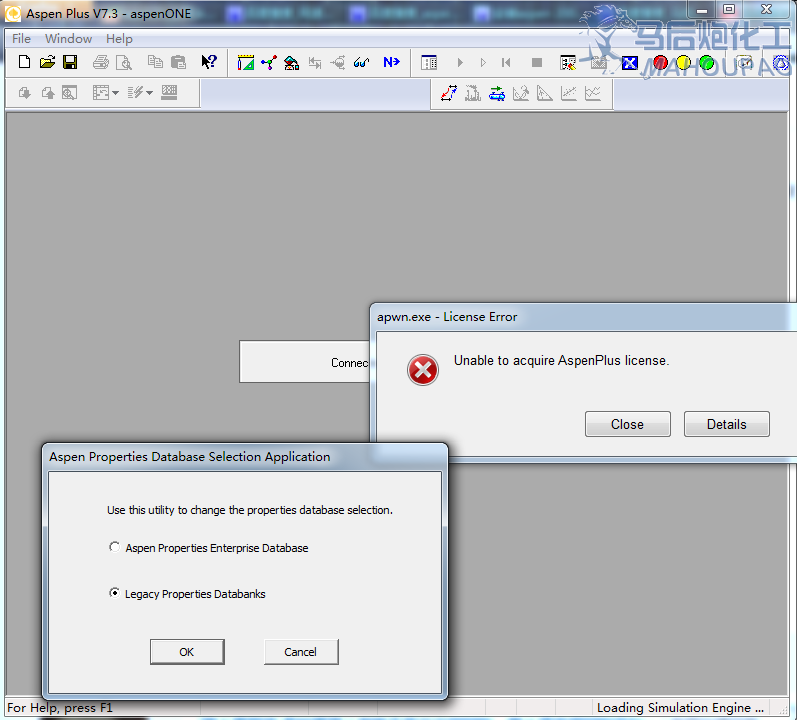Click the green circle indicator
The image size is (797, 720).
point(707,63)
